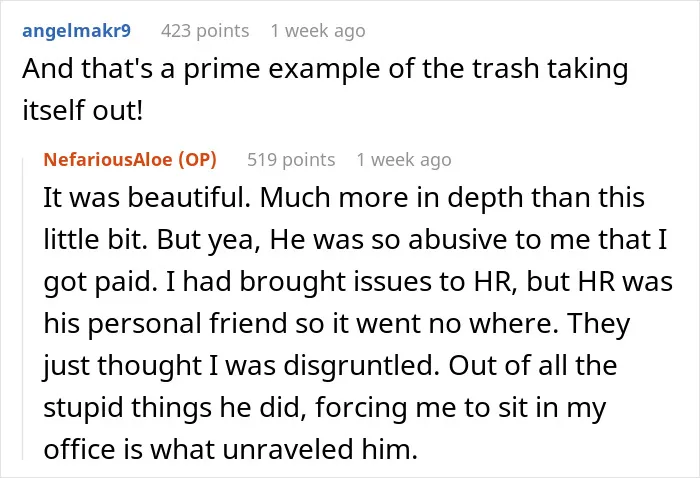
Task: Click the text "itself out!"
Action: [83, 110]
